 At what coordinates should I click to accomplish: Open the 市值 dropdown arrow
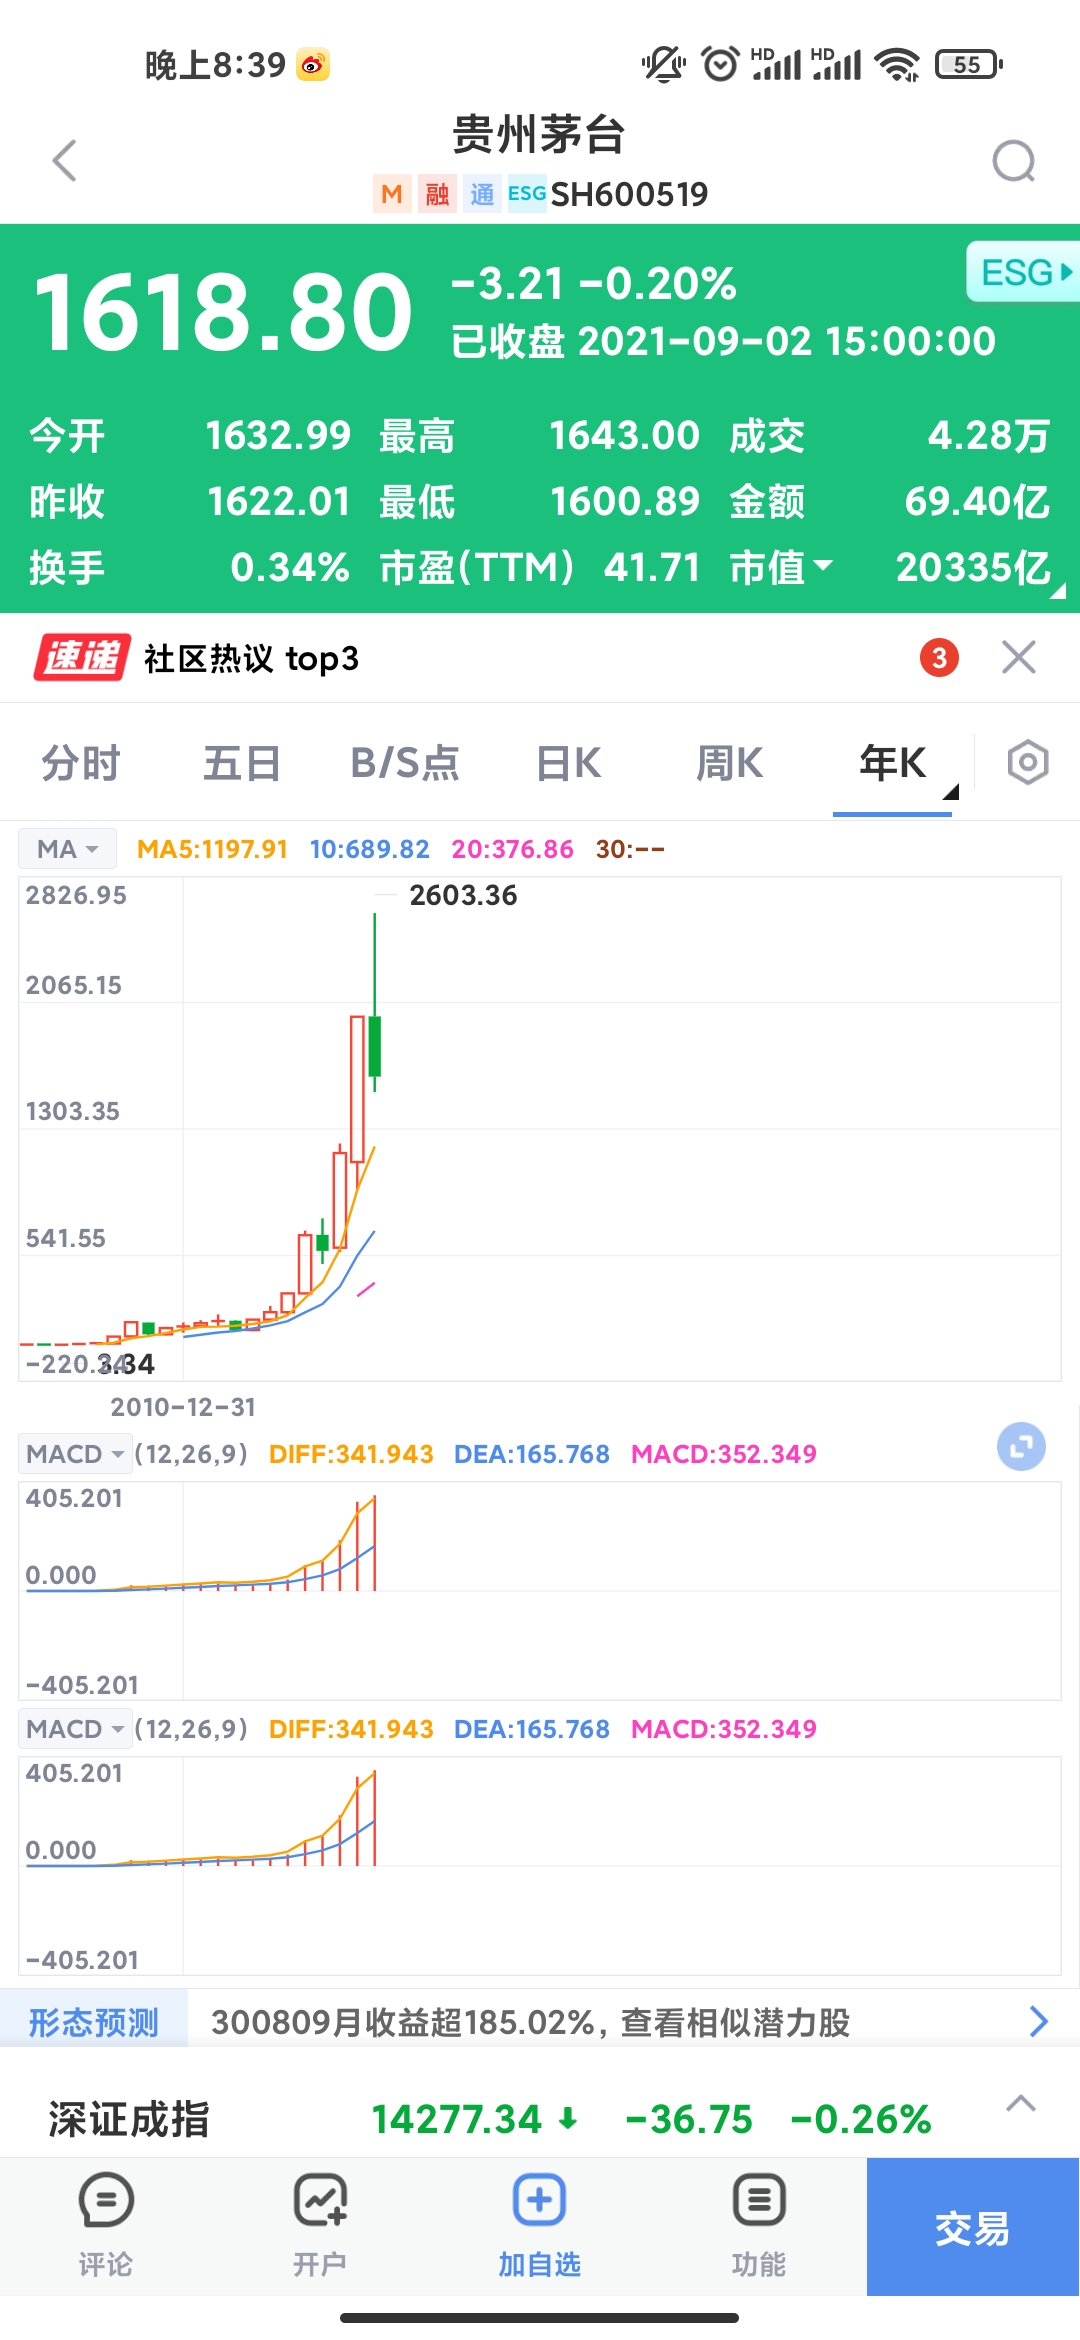[824, 566]
